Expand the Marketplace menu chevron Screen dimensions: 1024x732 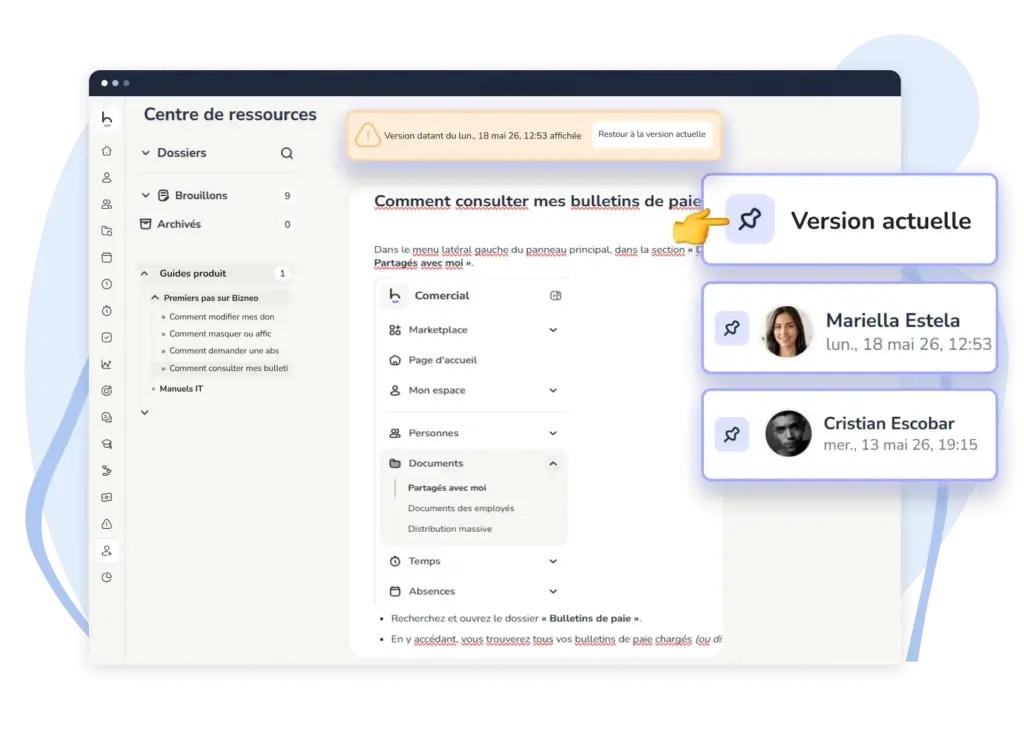[553, 330]
